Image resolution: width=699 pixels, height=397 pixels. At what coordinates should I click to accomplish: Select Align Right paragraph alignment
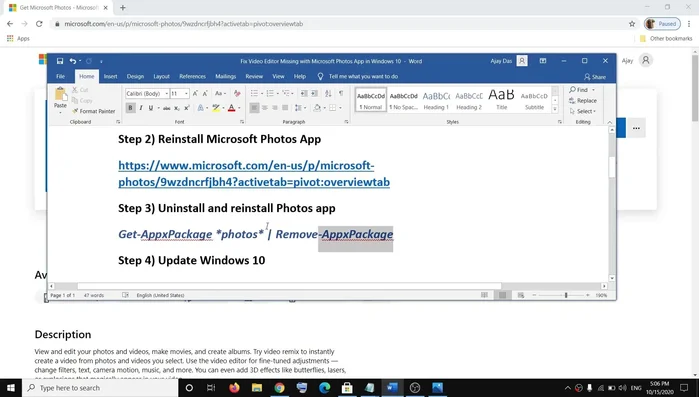coord(275,108)
